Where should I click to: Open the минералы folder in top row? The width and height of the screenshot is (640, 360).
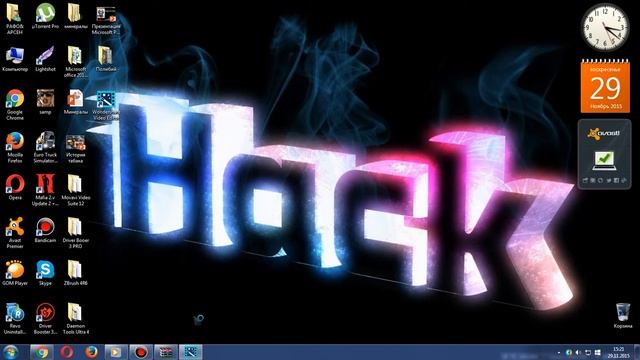point(75,17)
